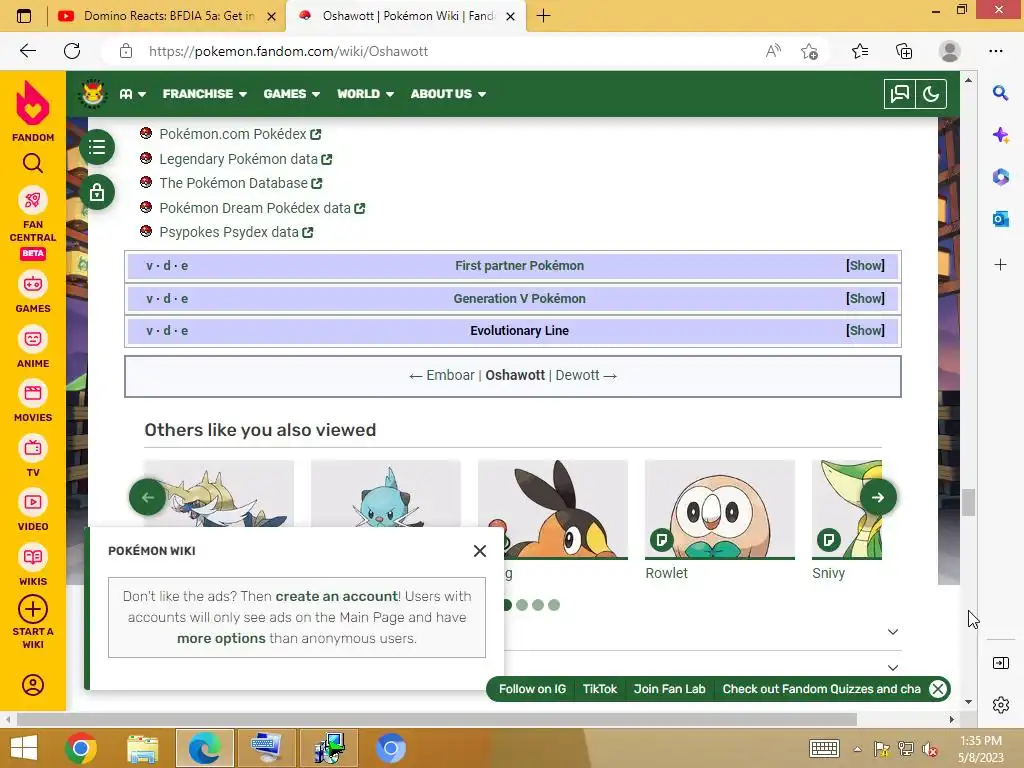
Task: Open the TV sidebar icon
Action: click(33, 448)
